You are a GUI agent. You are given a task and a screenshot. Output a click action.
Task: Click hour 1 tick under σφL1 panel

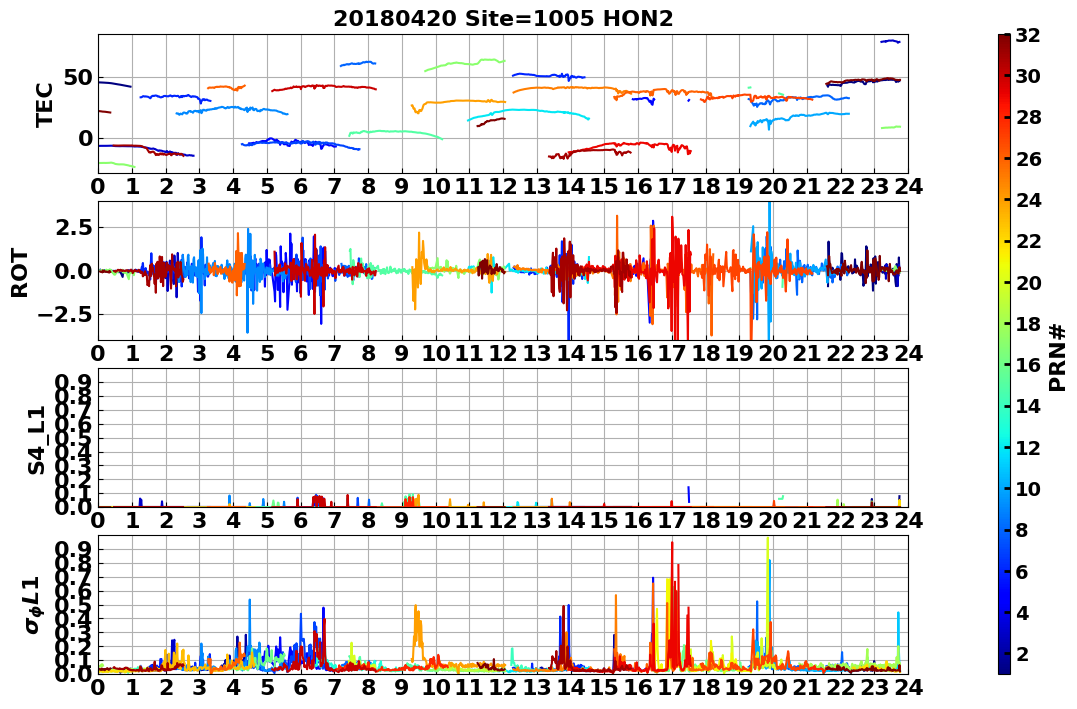pos(132,687)
